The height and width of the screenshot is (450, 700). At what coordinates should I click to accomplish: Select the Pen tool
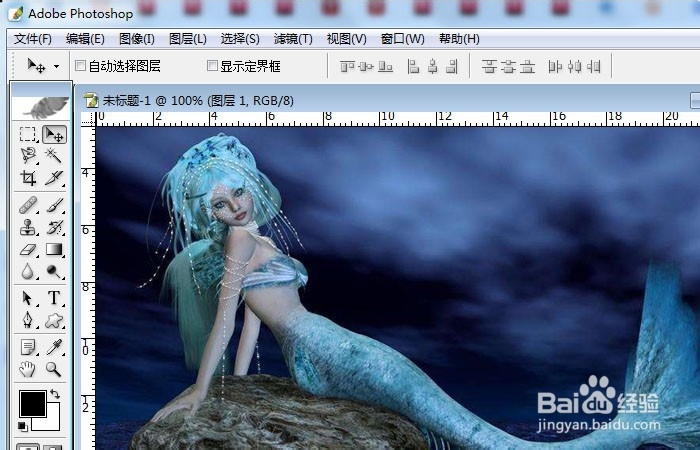(28, 320)
